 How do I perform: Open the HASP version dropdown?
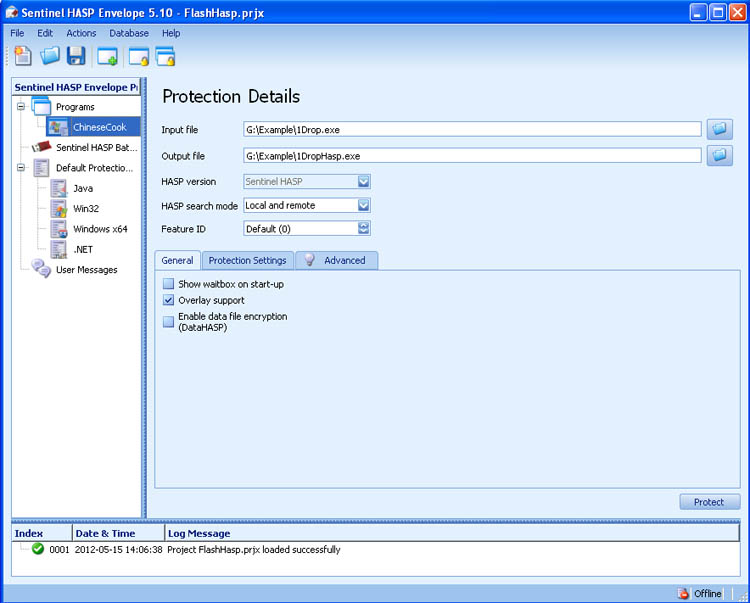tap(364, 181)
